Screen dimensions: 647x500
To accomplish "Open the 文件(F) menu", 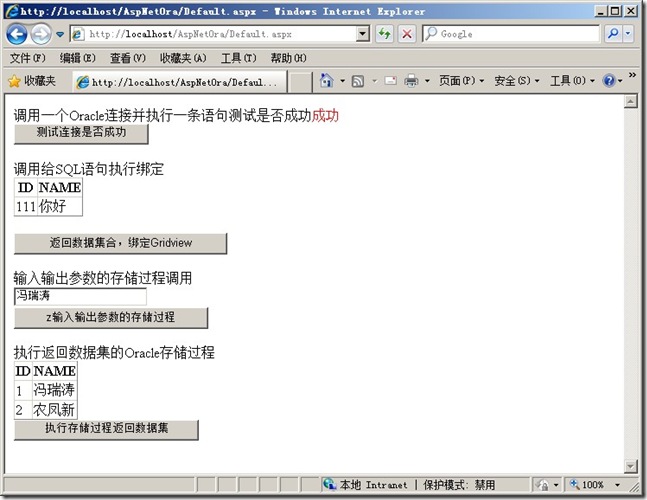I will pyautogui.click(x=28, y=58).
